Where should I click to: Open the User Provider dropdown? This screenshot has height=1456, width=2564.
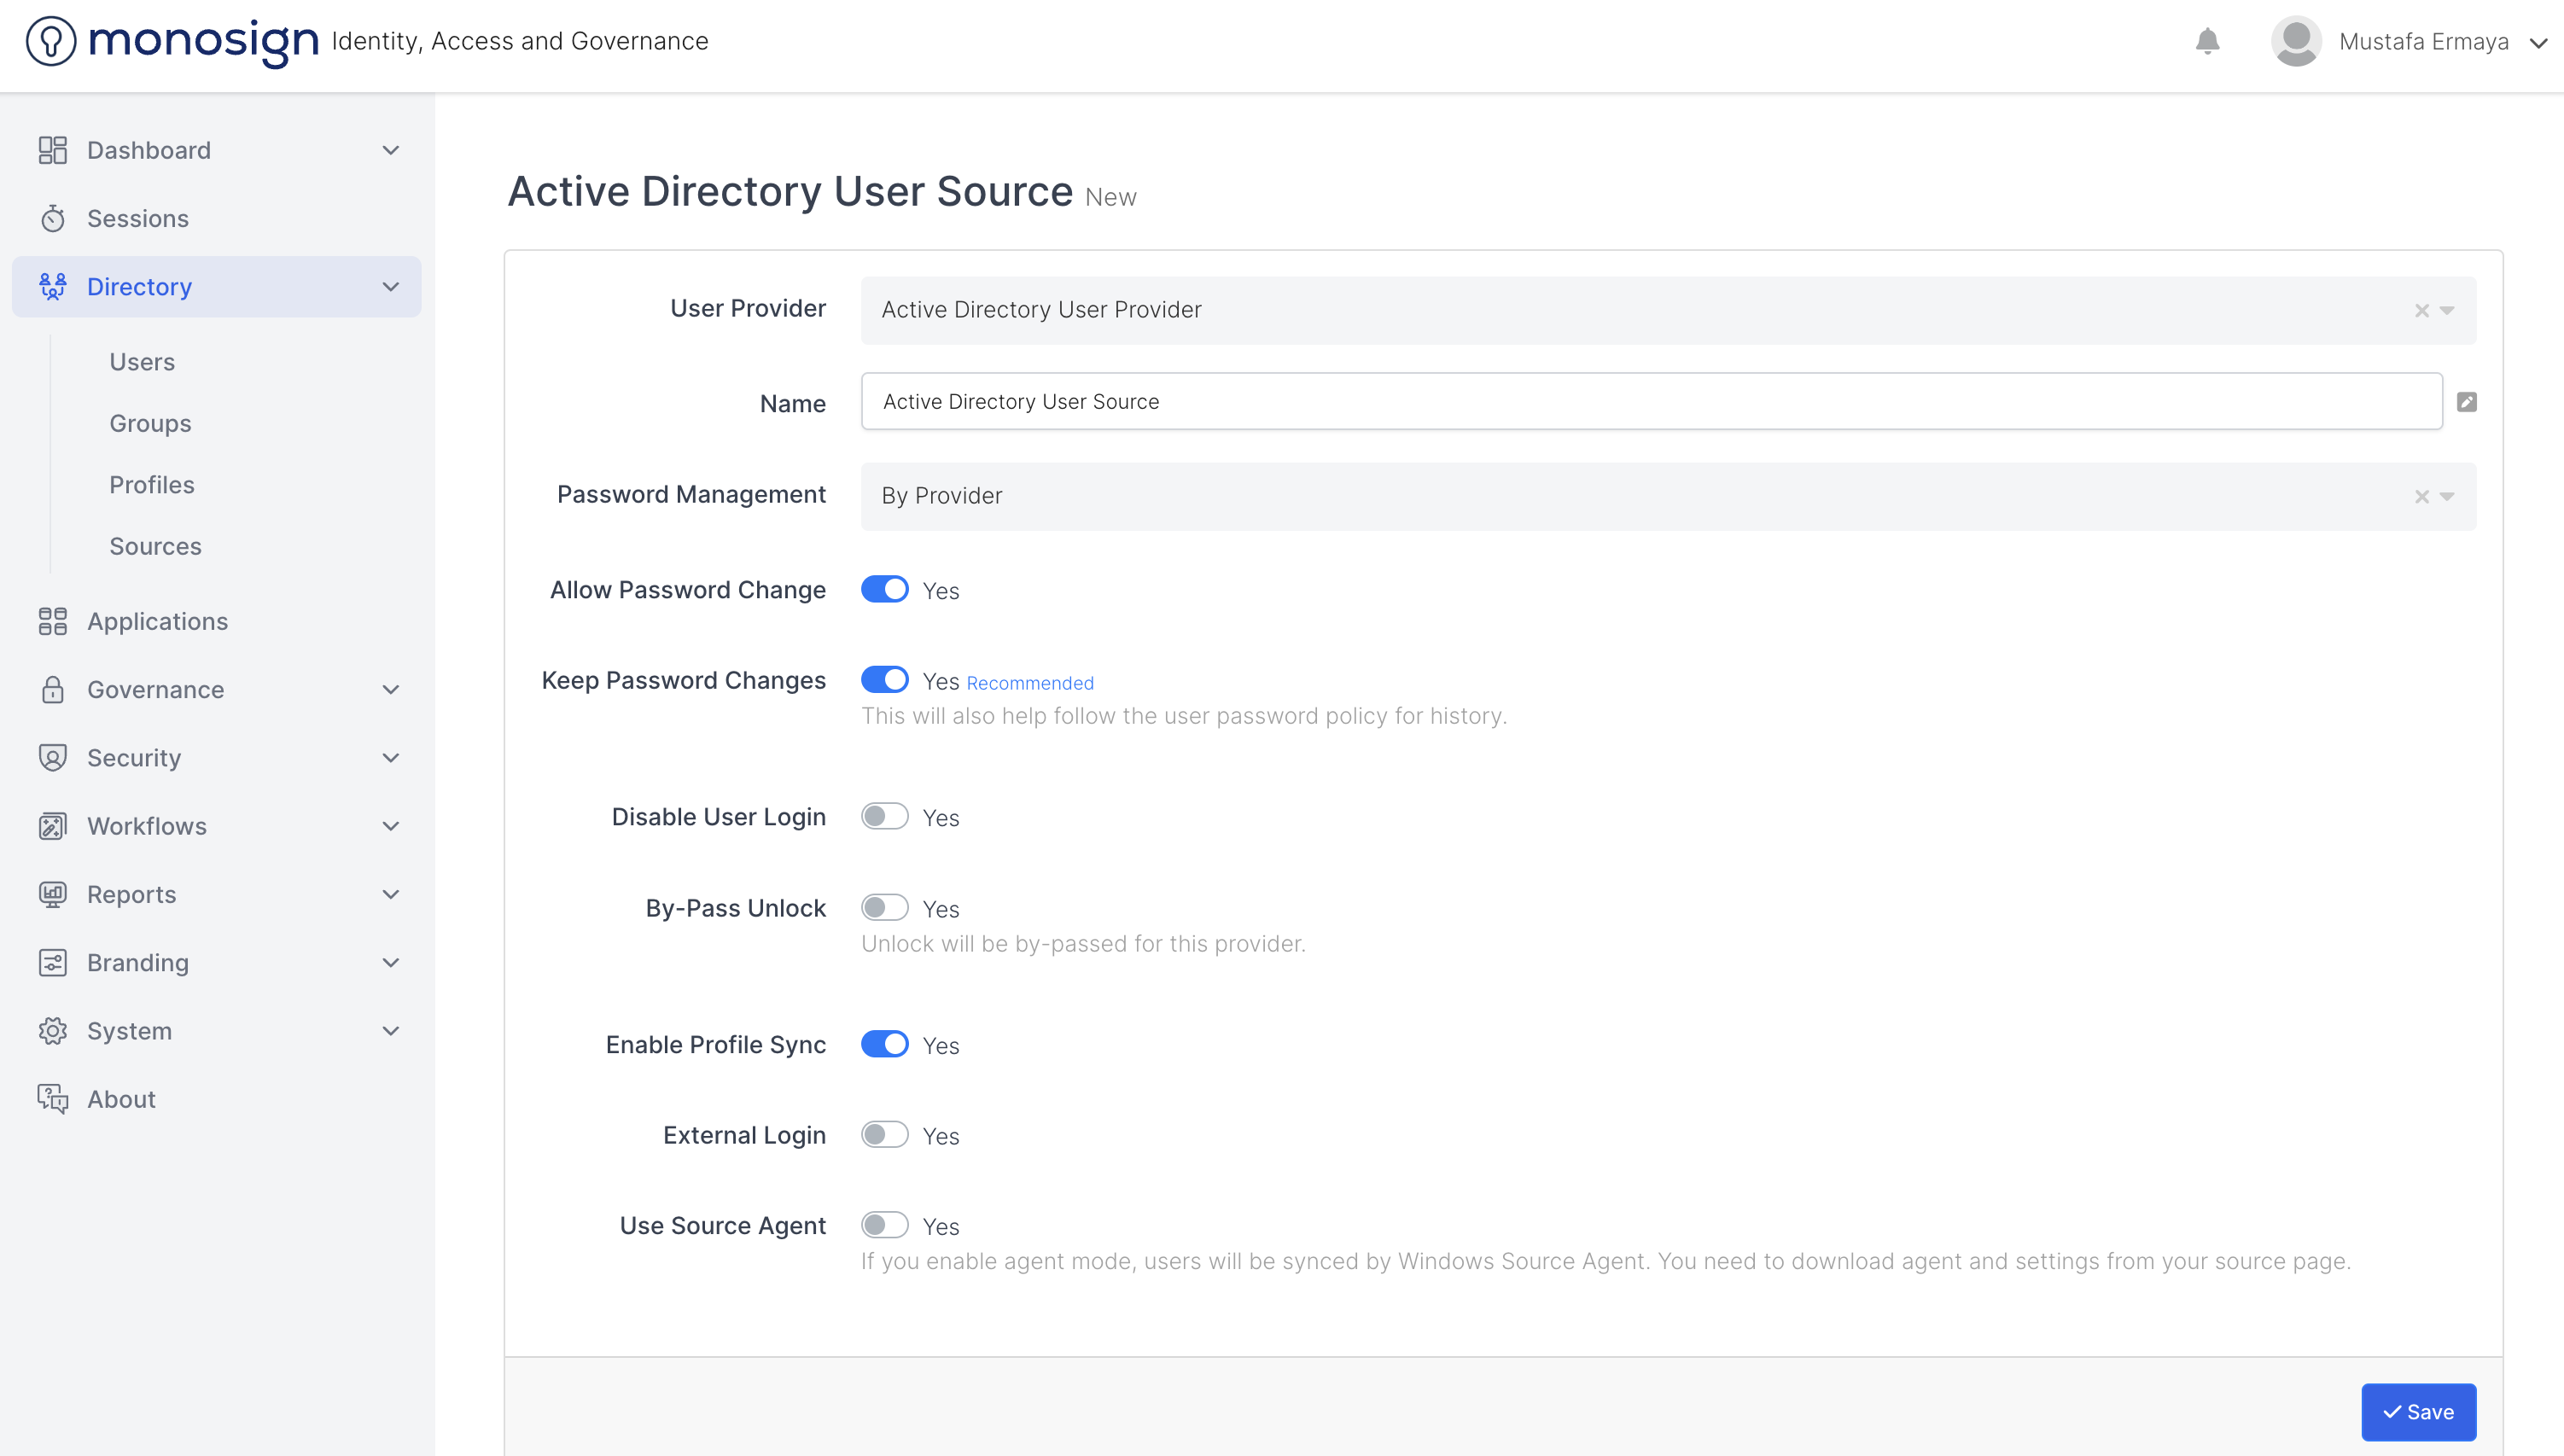(x=2446, y=310)
